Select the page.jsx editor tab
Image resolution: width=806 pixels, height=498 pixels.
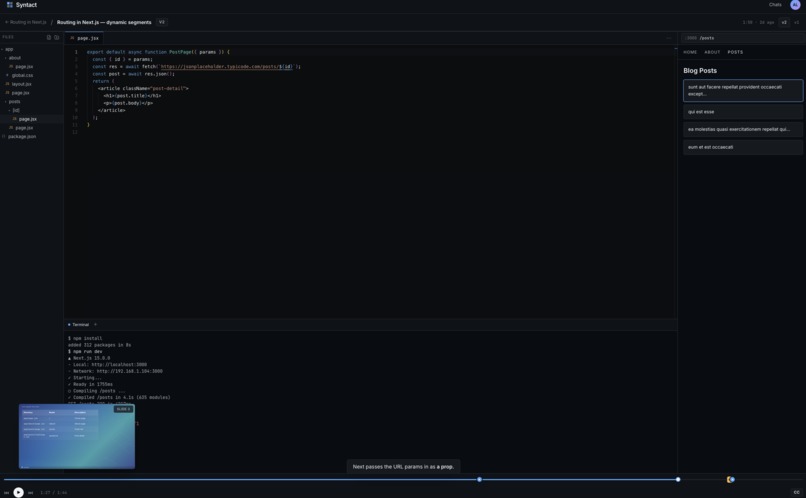tap(84, 38)
